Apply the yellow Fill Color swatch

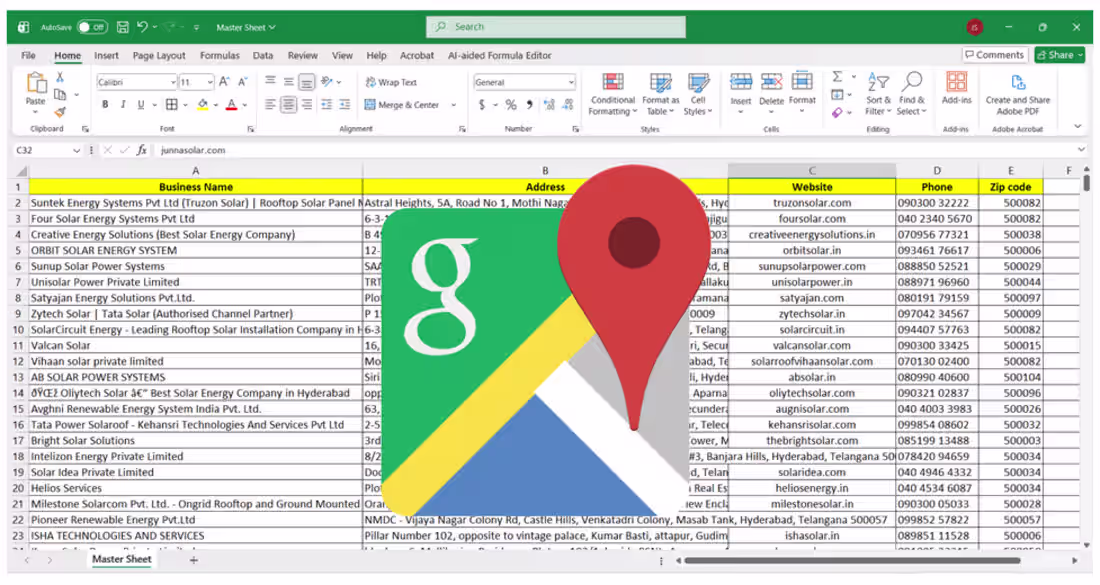tap(203, 105)
